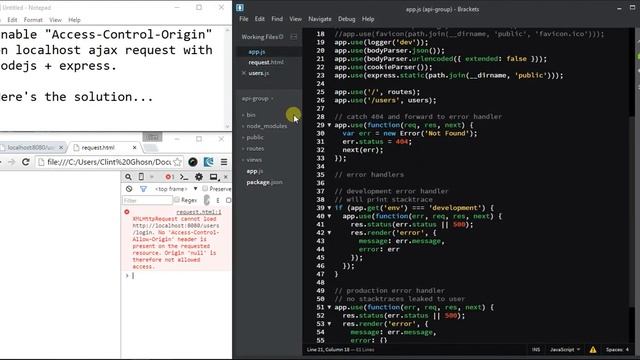
Task: Click the split view icon beside Working Files
Action: coord(293,37)
